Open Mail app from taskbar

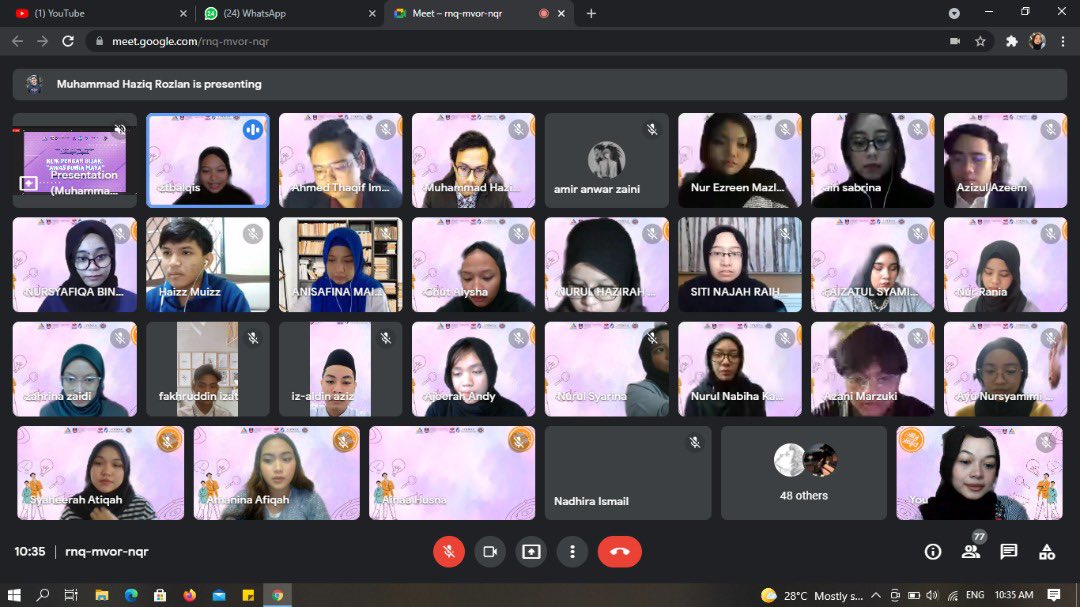point(219,595)
